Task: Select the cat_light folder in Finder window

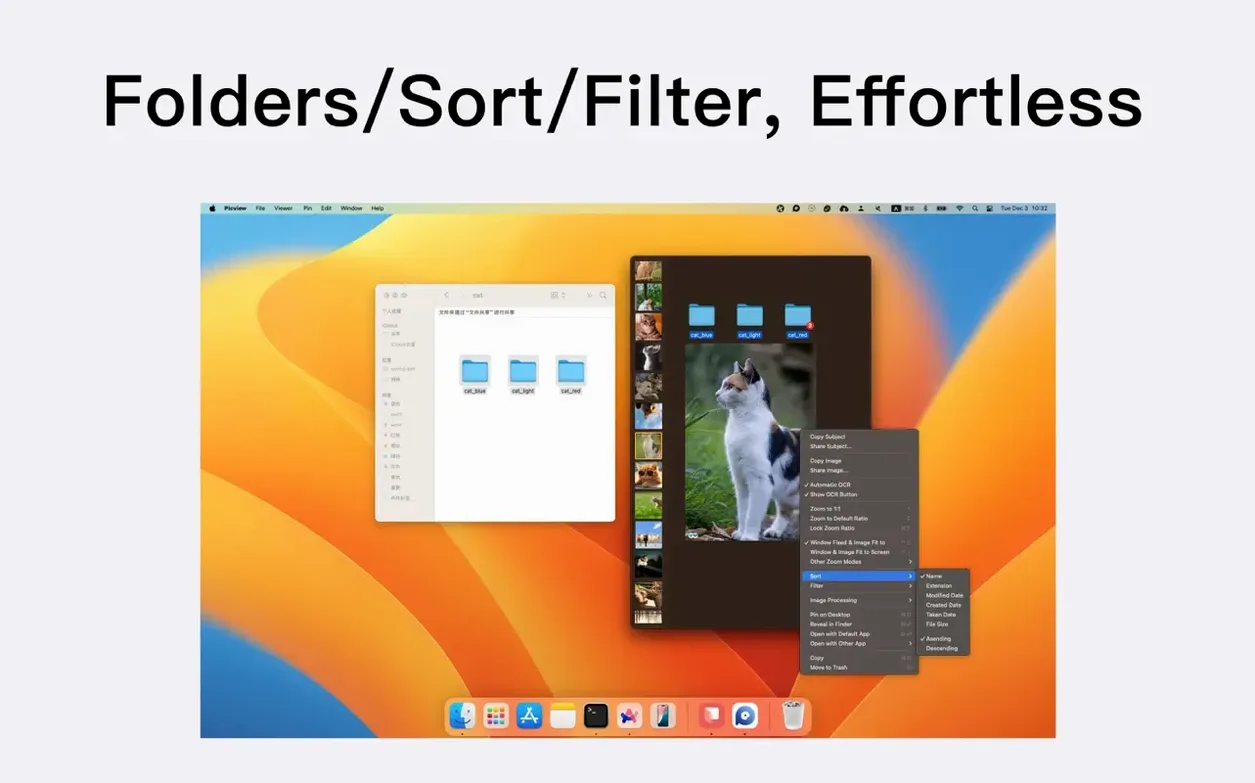Action: coord(523,374)
